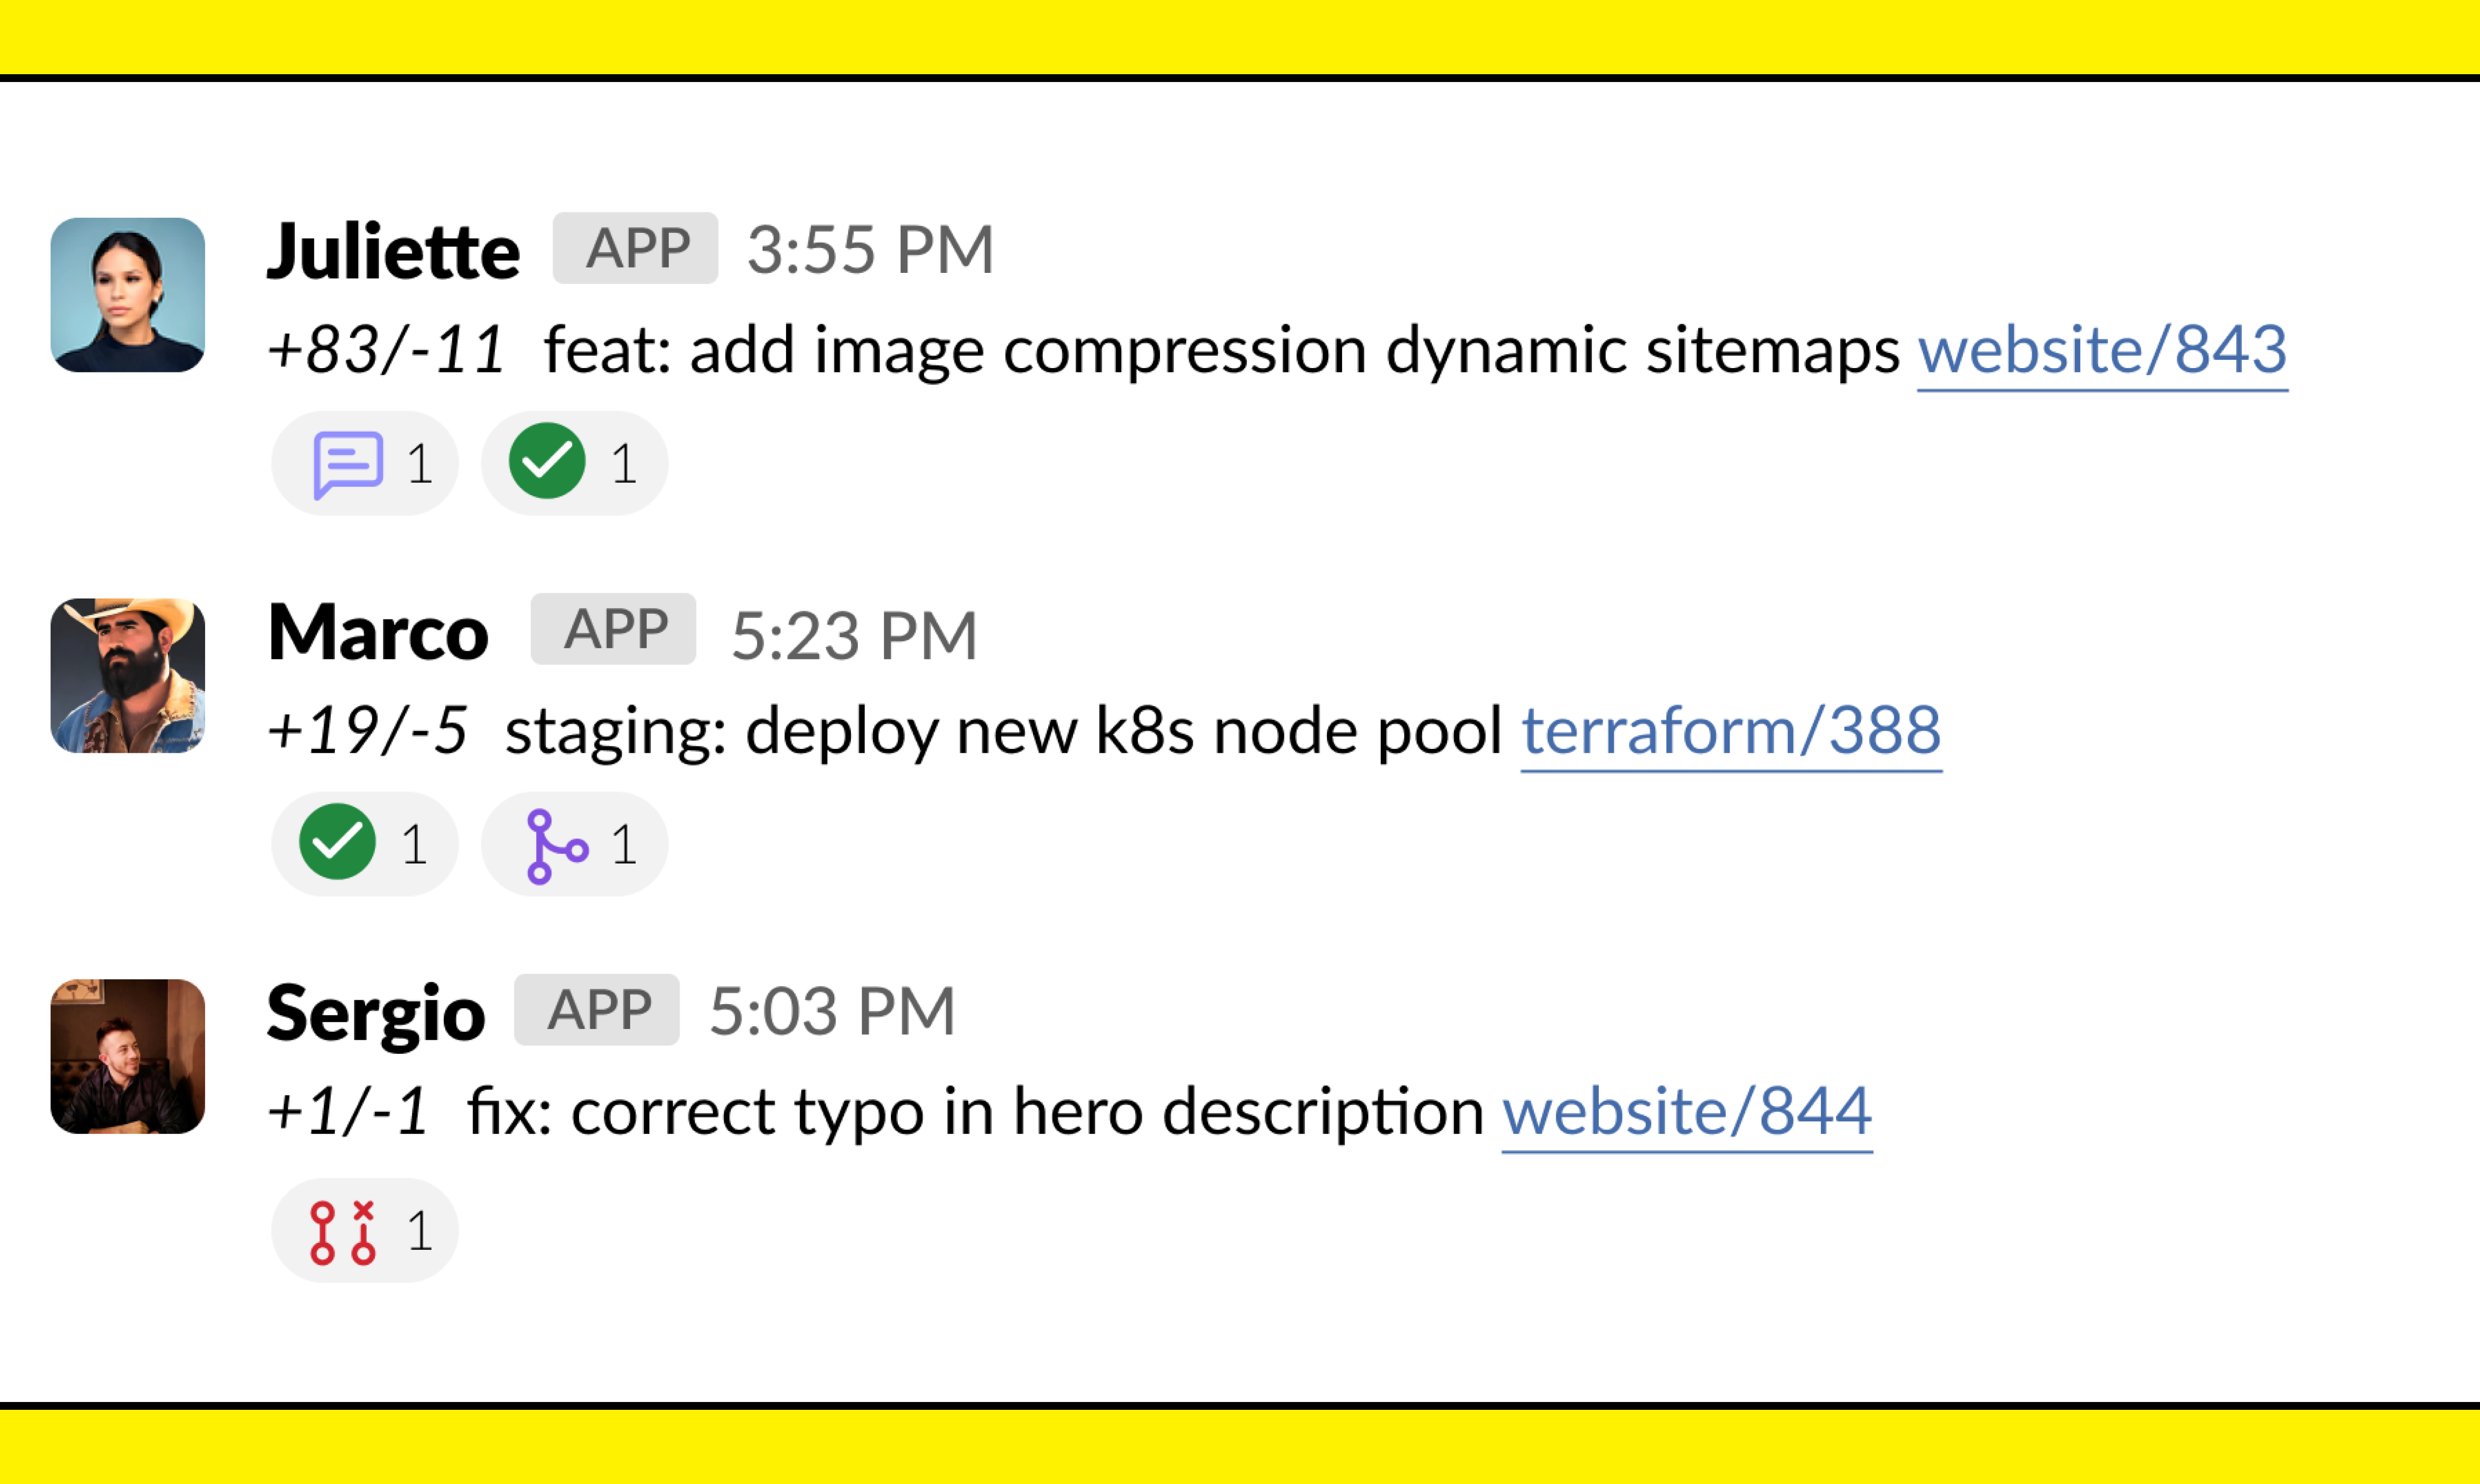The height and width of the screenshot is (1484, 2480).
Task: Click the 5:23 PM timestamp
Action: coord(854,635)
